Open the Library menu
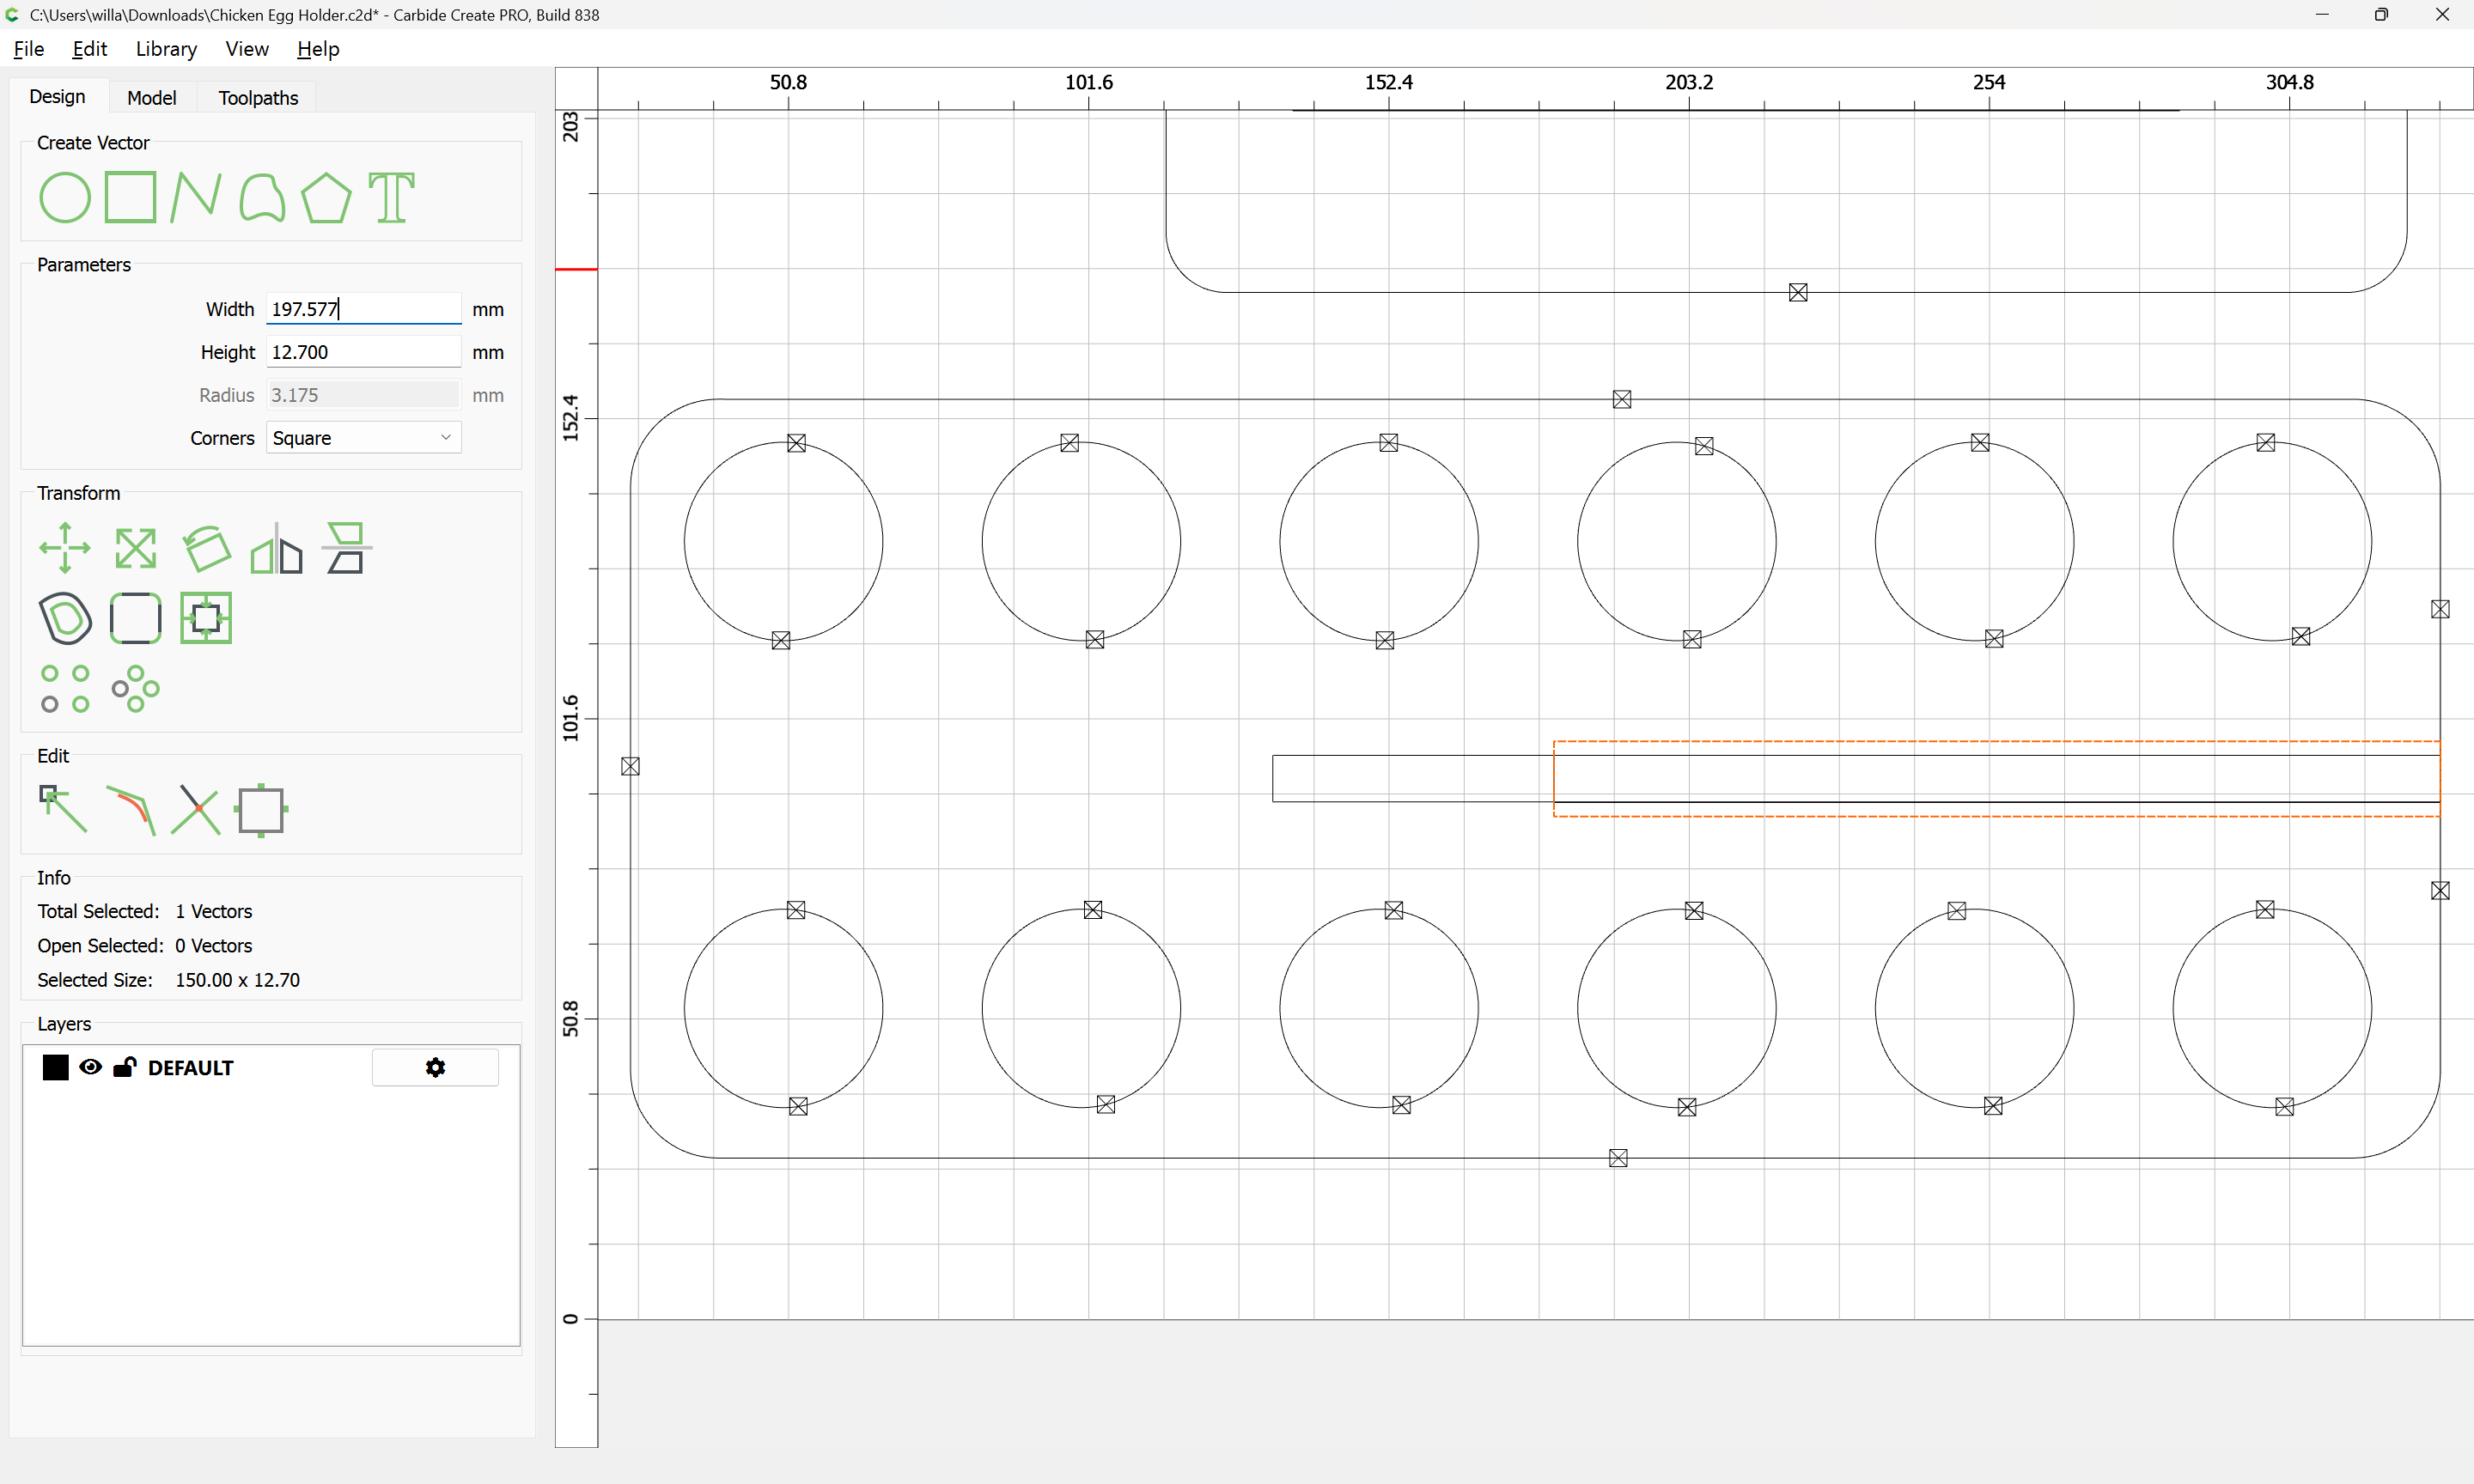Screen dimensions: 2474x1484 tap(166, 49)
